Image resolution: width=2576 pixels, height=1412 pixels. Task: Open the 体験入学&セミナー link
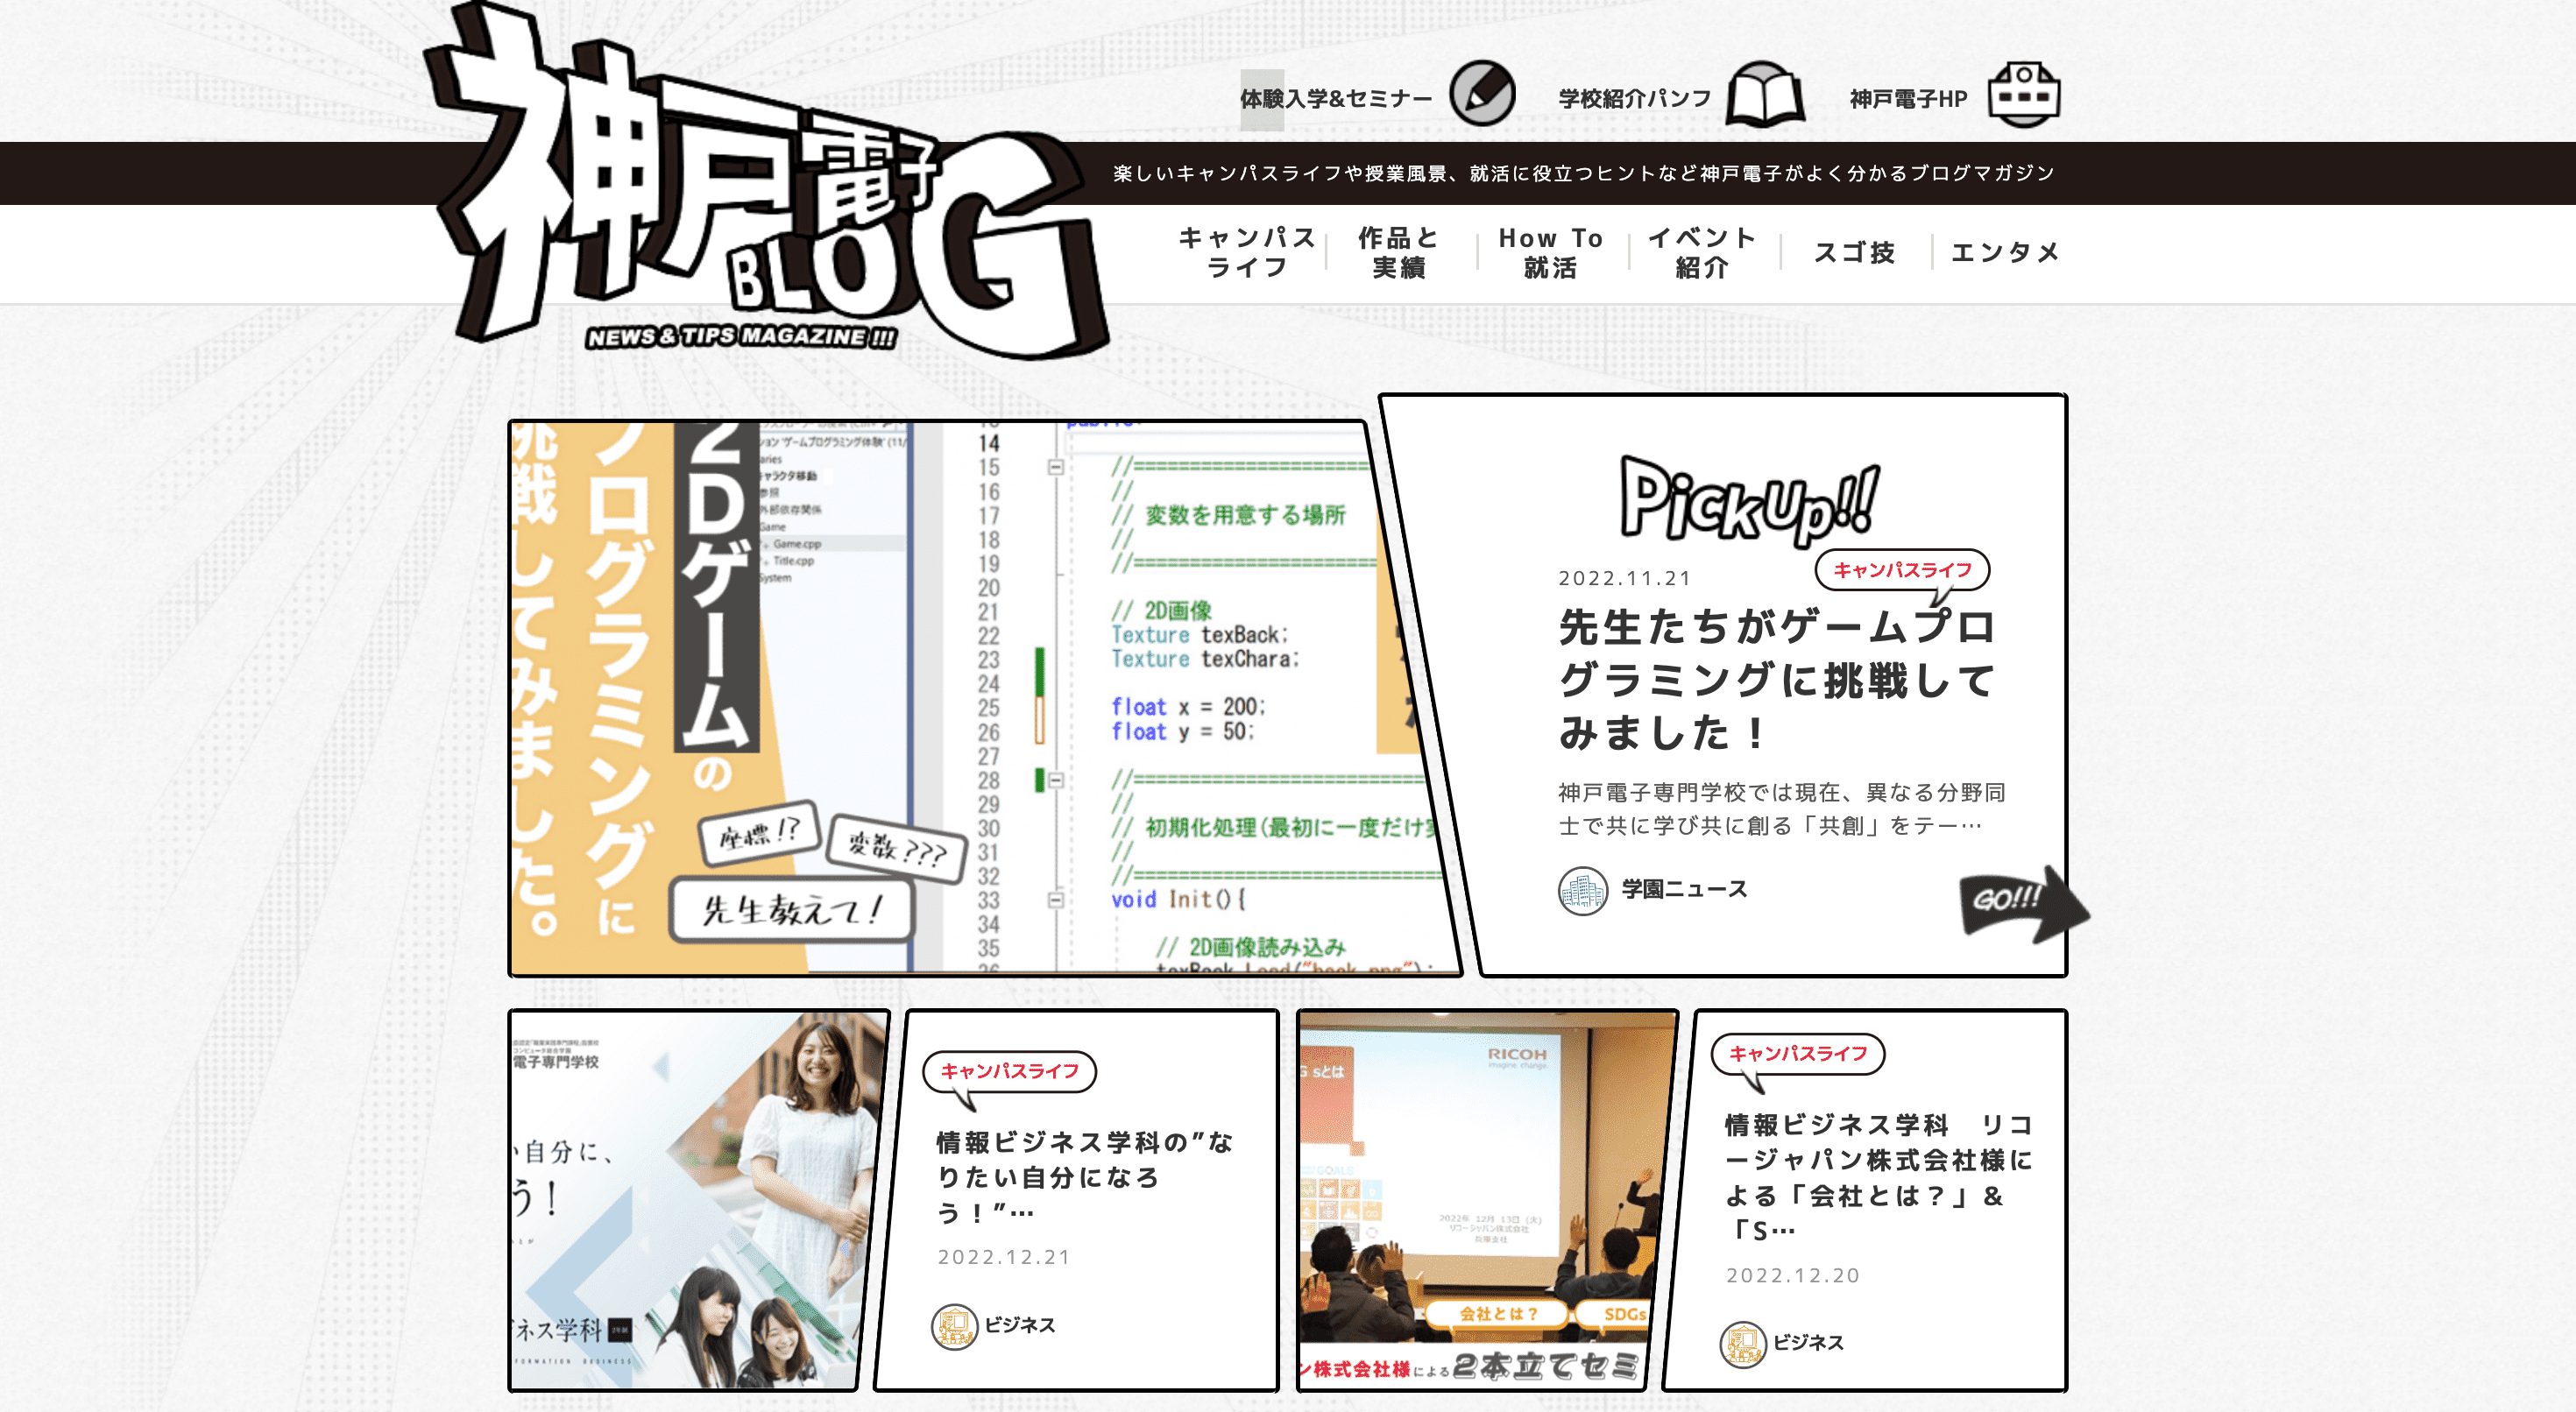(1336, 99)
